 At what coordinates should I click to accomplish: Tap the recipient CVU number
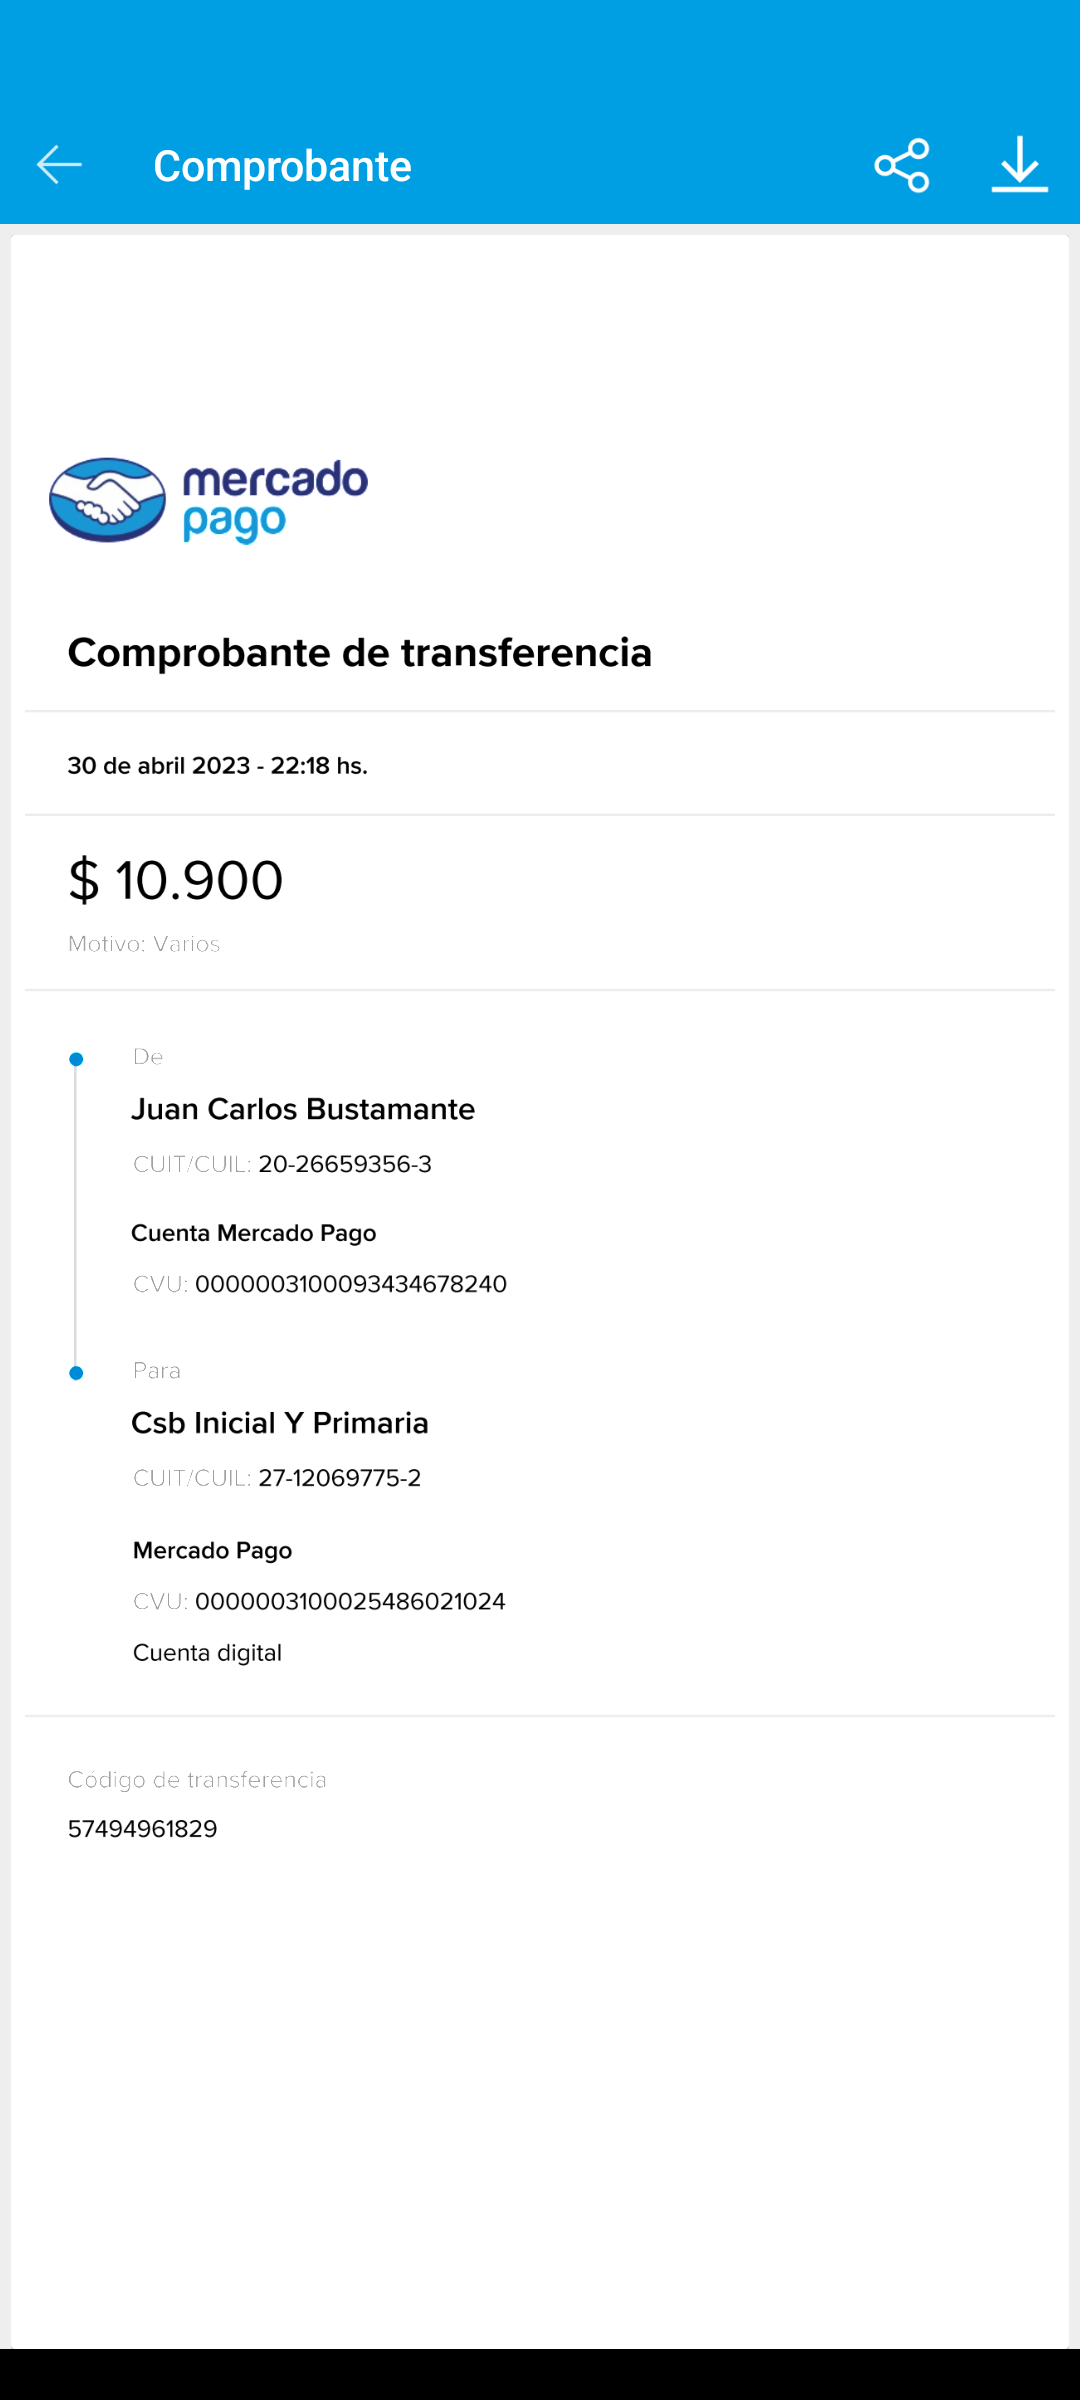[x=350, y=1602]
